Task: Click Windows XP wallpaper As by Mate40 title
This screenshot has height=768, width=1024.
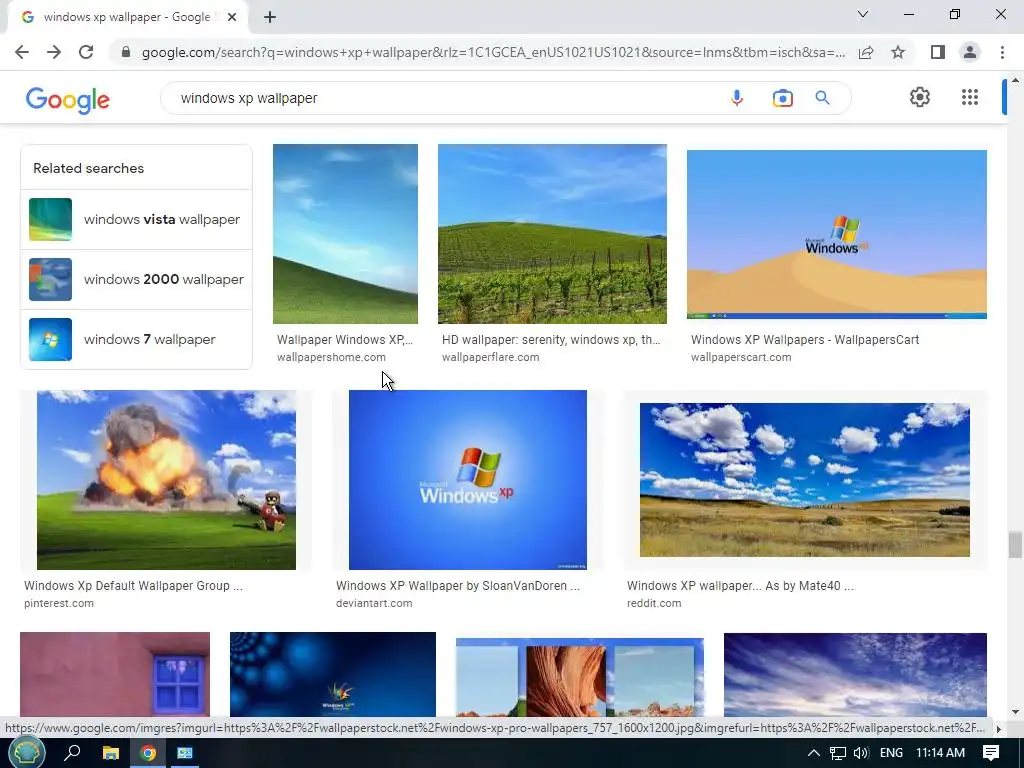Action: [x=741, y=586]
